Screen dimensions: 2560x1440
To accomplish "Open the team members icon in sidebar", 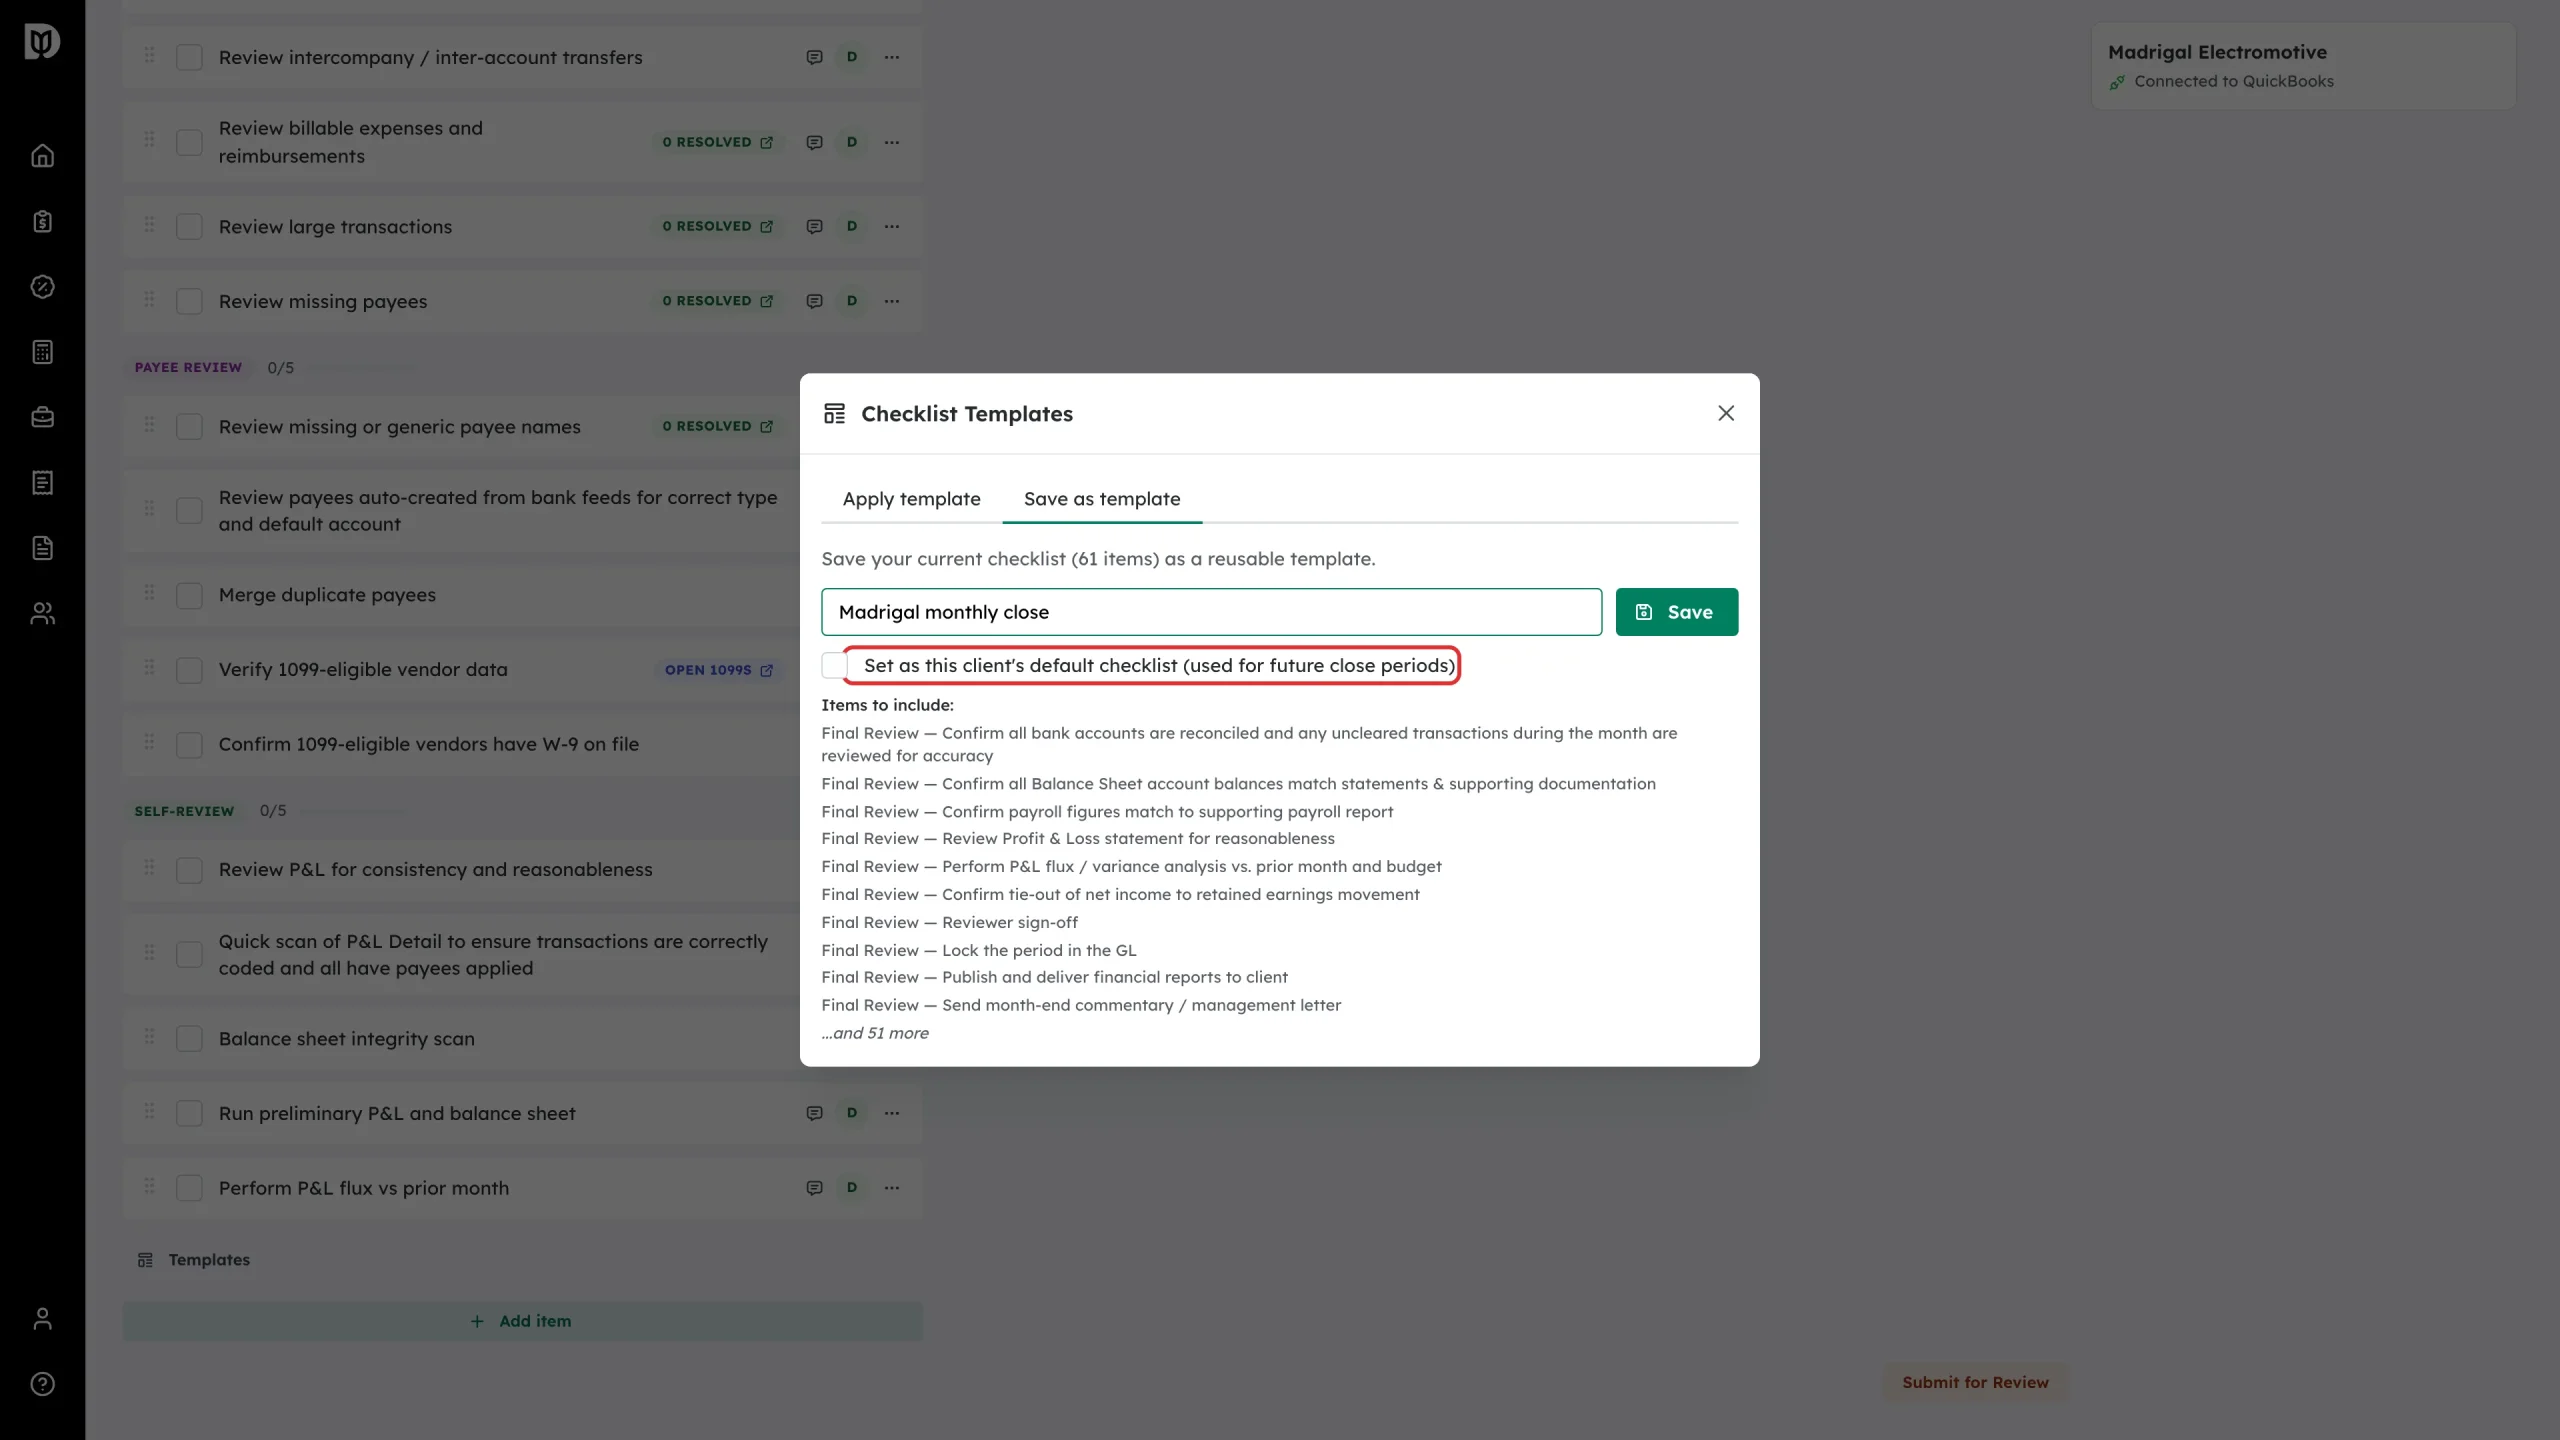I will 42,613.
